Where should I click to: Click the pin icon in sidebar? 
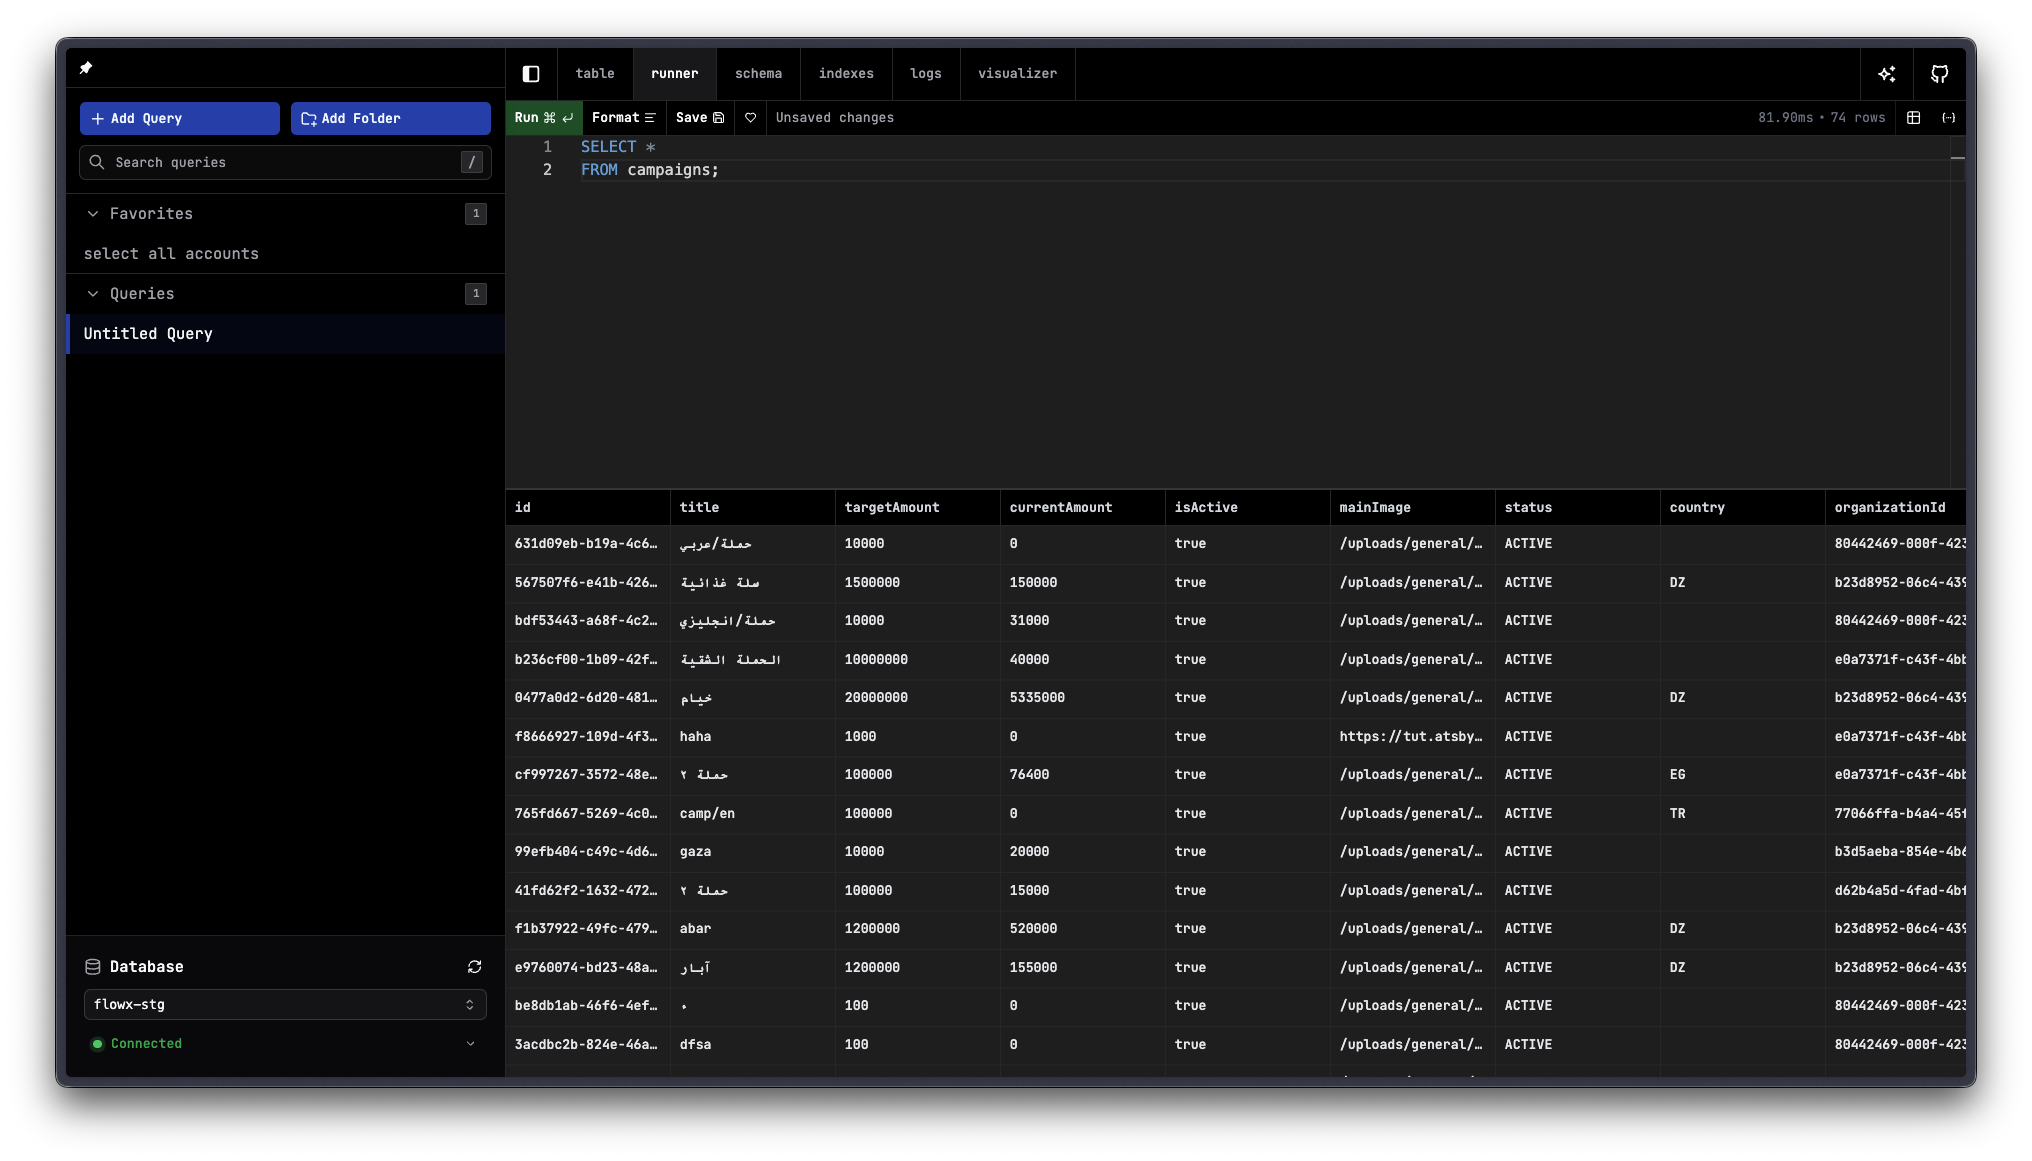(86, 68)
